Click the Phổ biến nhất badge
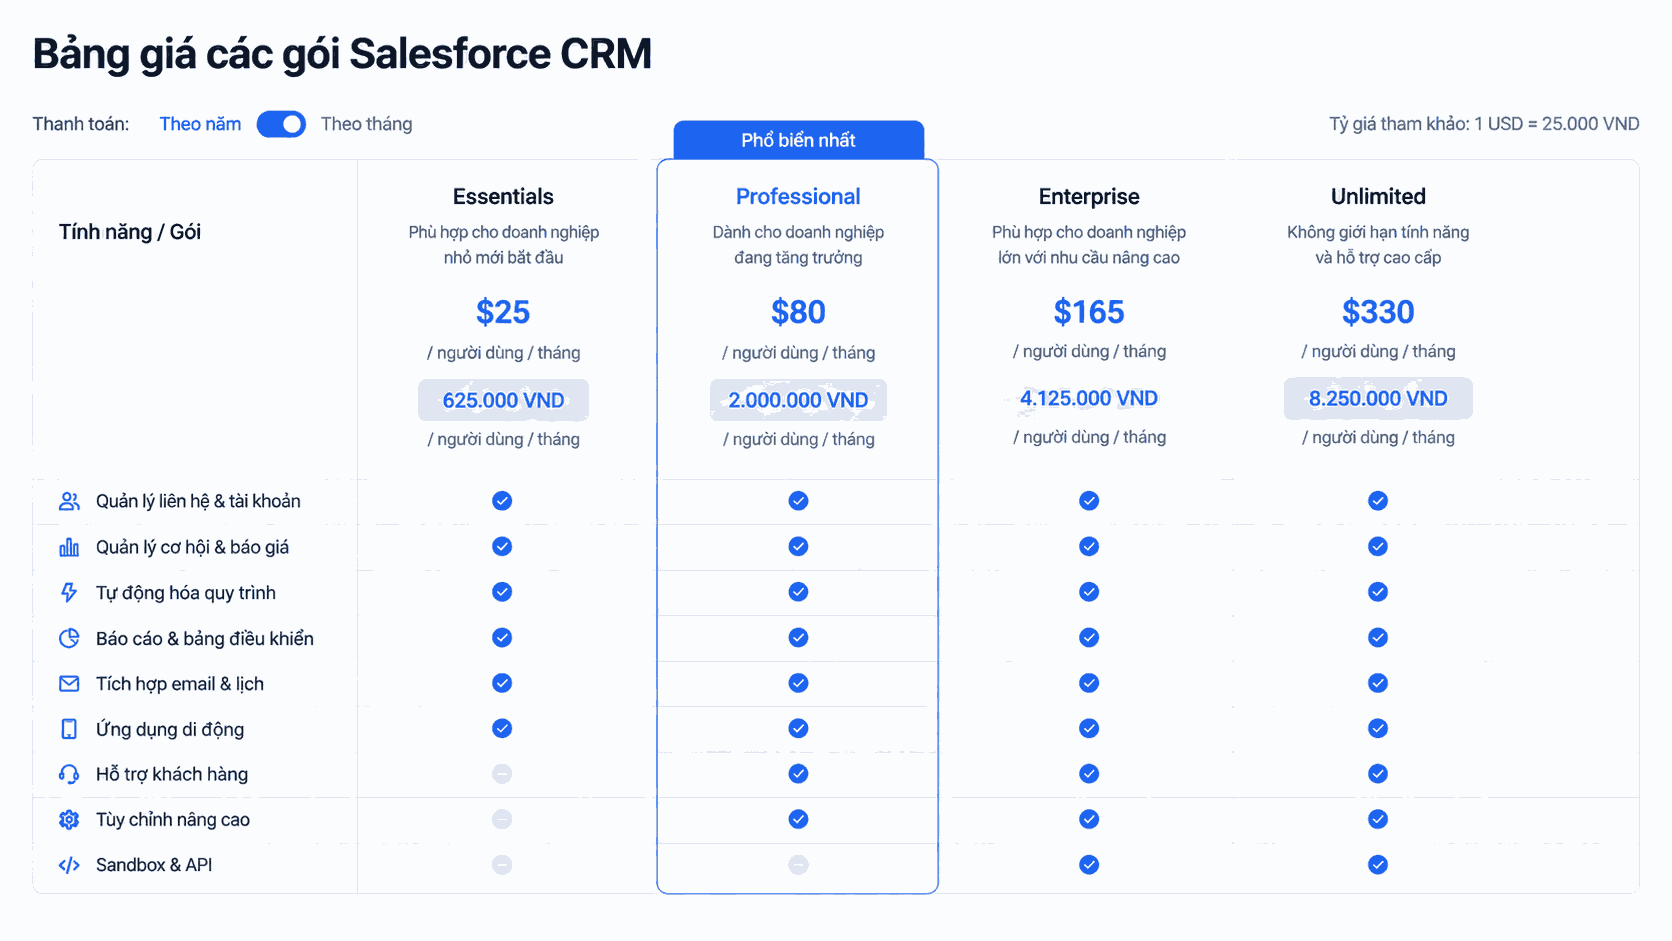Image resolution: width=1672 pixels, height=941 pixels. [798, 140]
